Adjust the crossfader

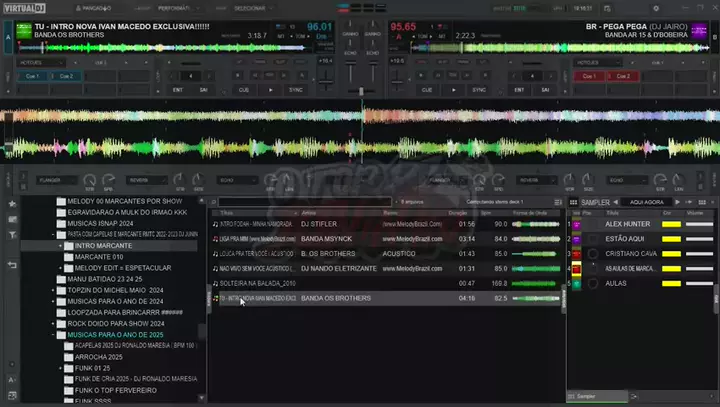[x=361, y=91]
